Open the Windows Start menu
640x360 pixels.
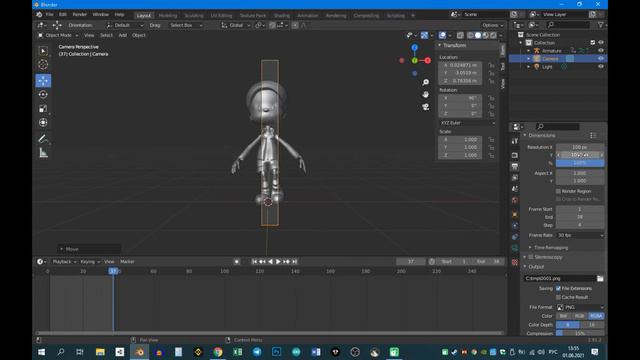(42, 352)
